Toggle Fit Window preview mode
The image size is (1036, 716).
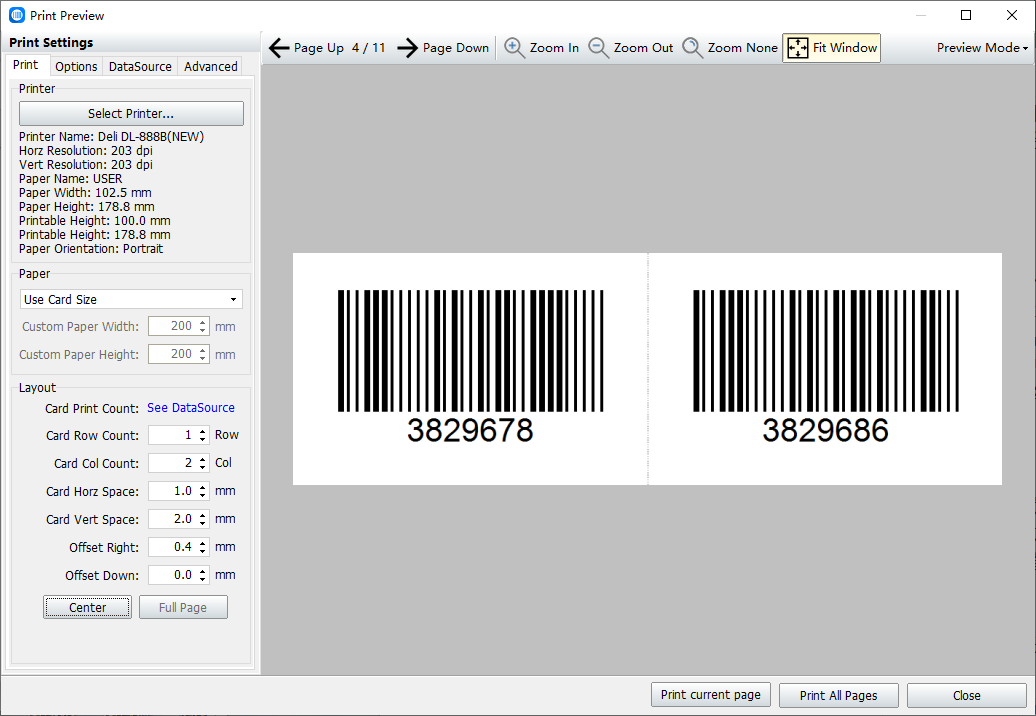point(831,48)
